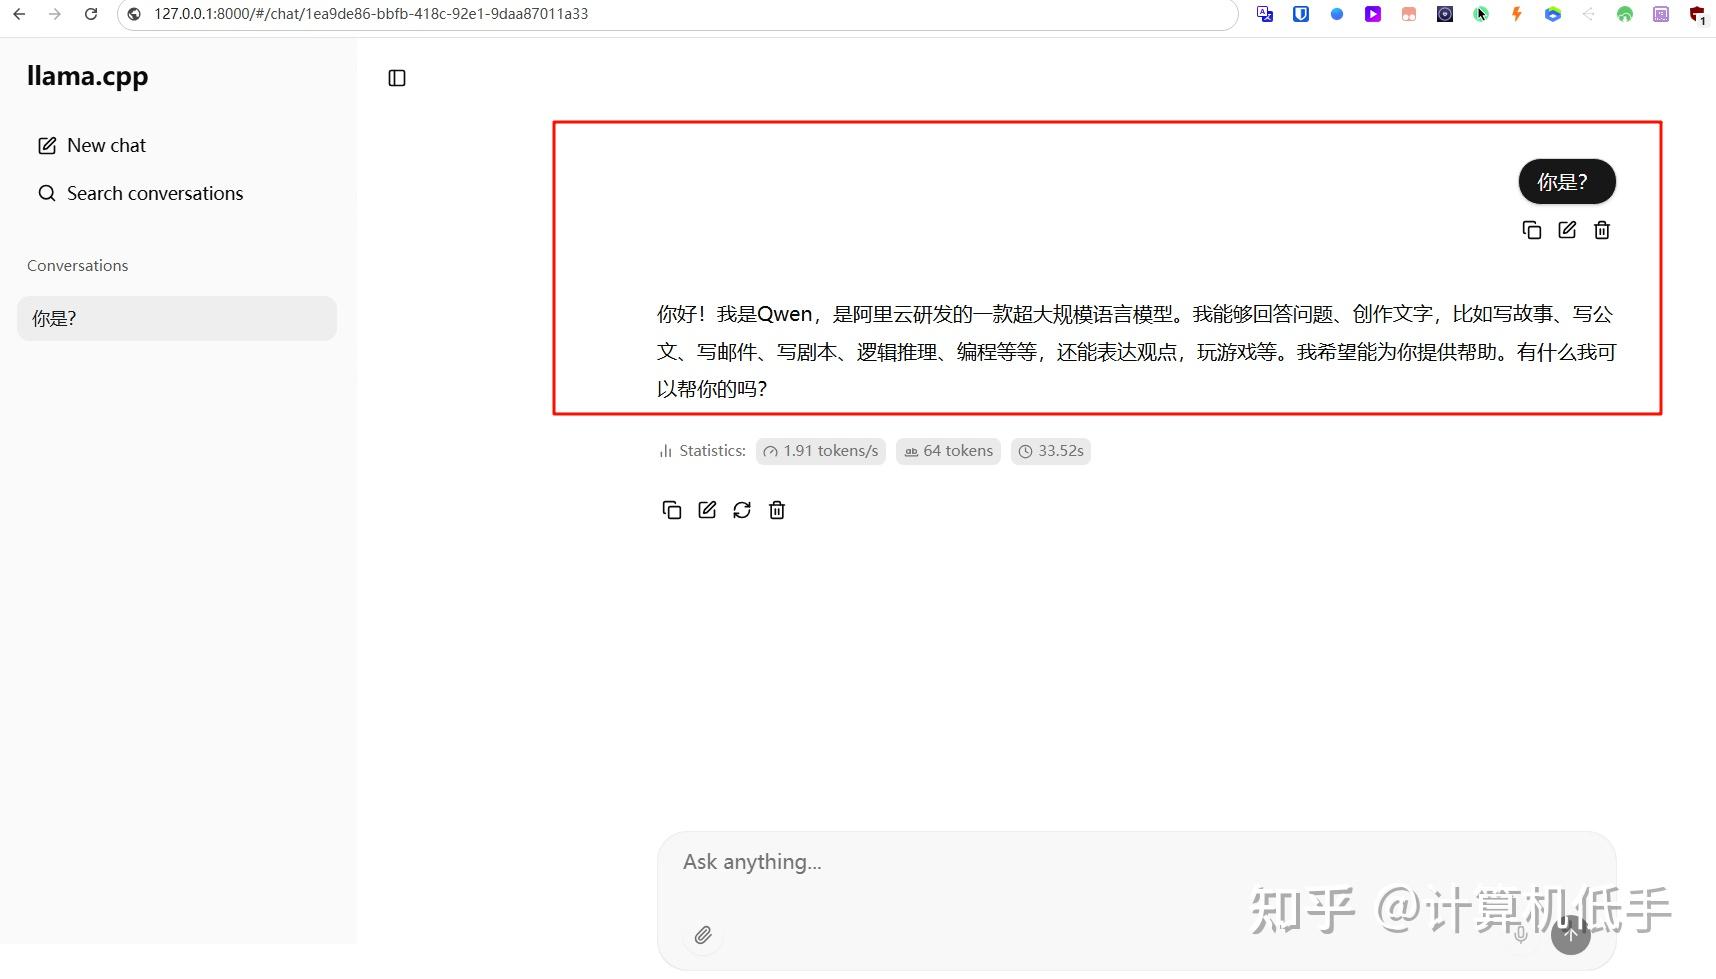
Task: Click the 1.91 tokens/s speed chip
Action: click(820, 451)
